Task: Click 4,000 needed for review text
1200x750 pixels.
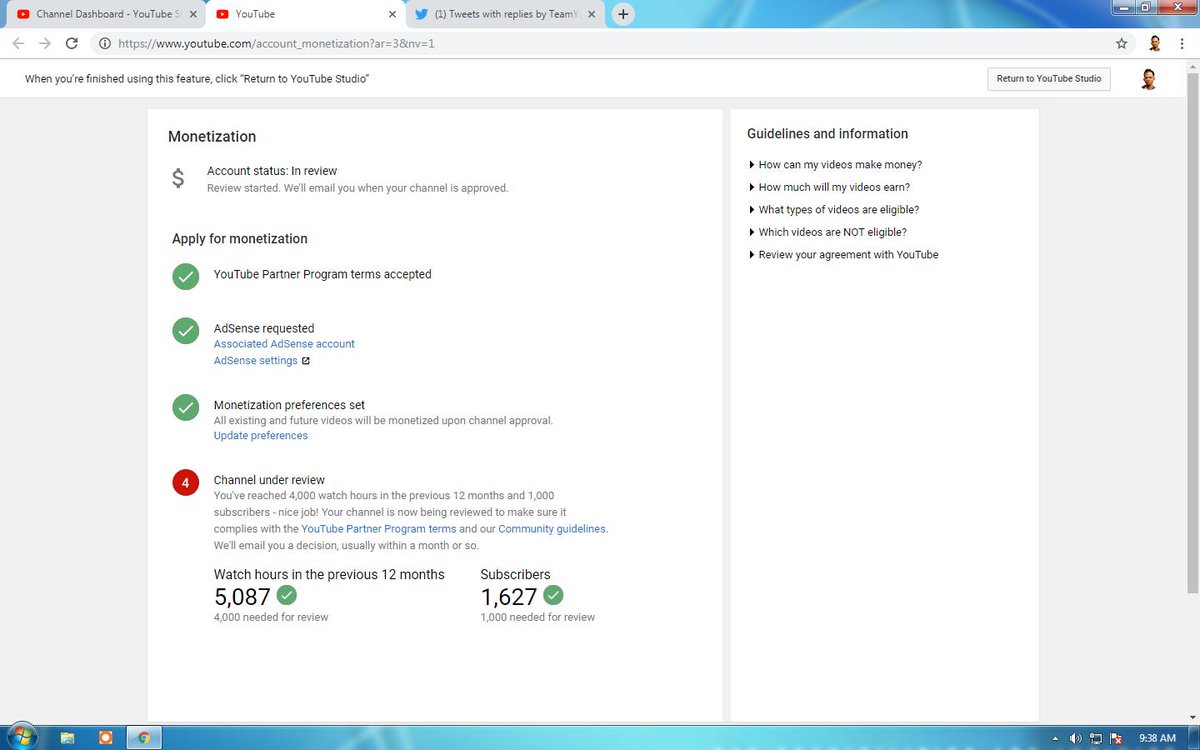Action: click(271, 617)
